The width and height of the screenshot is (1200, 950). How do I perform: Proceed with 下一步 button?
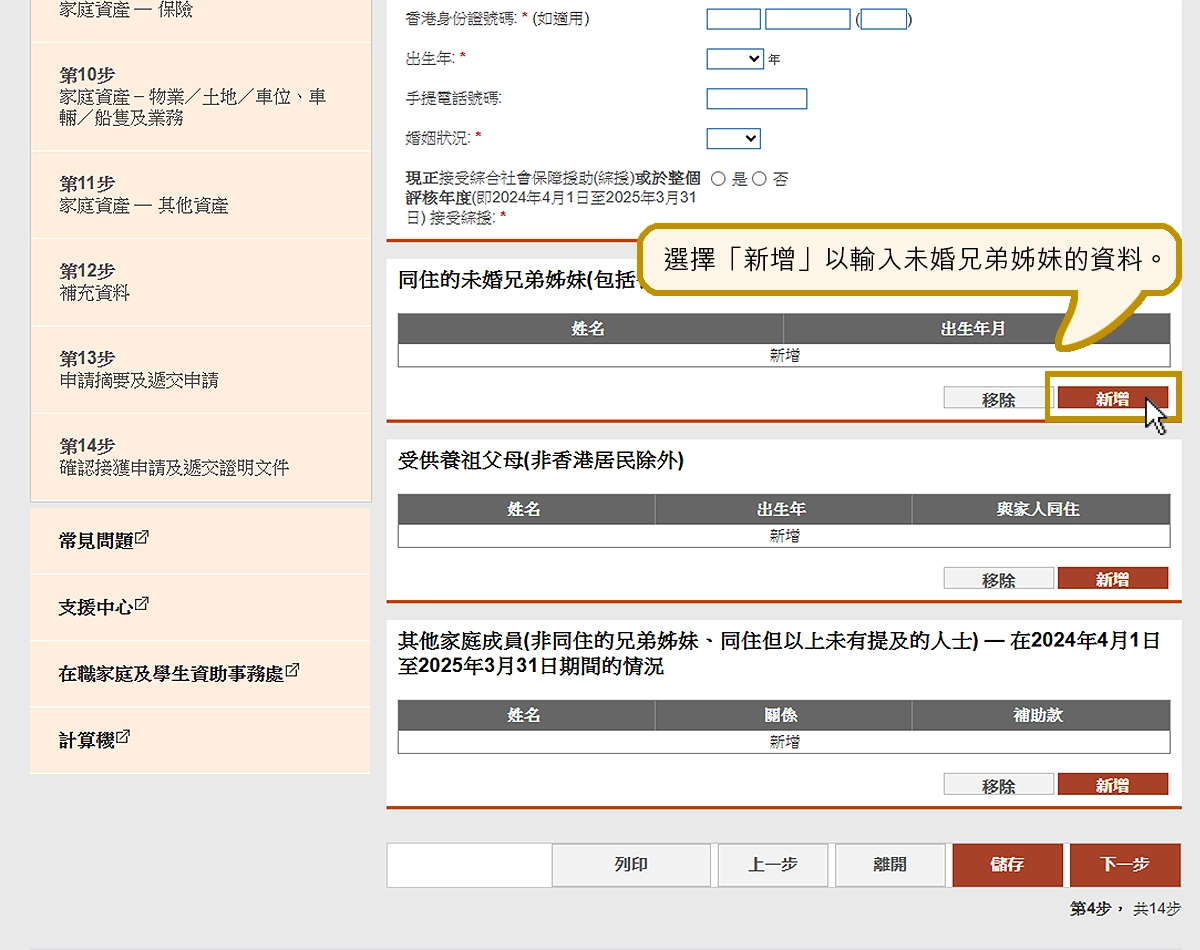click(1124, 865)
